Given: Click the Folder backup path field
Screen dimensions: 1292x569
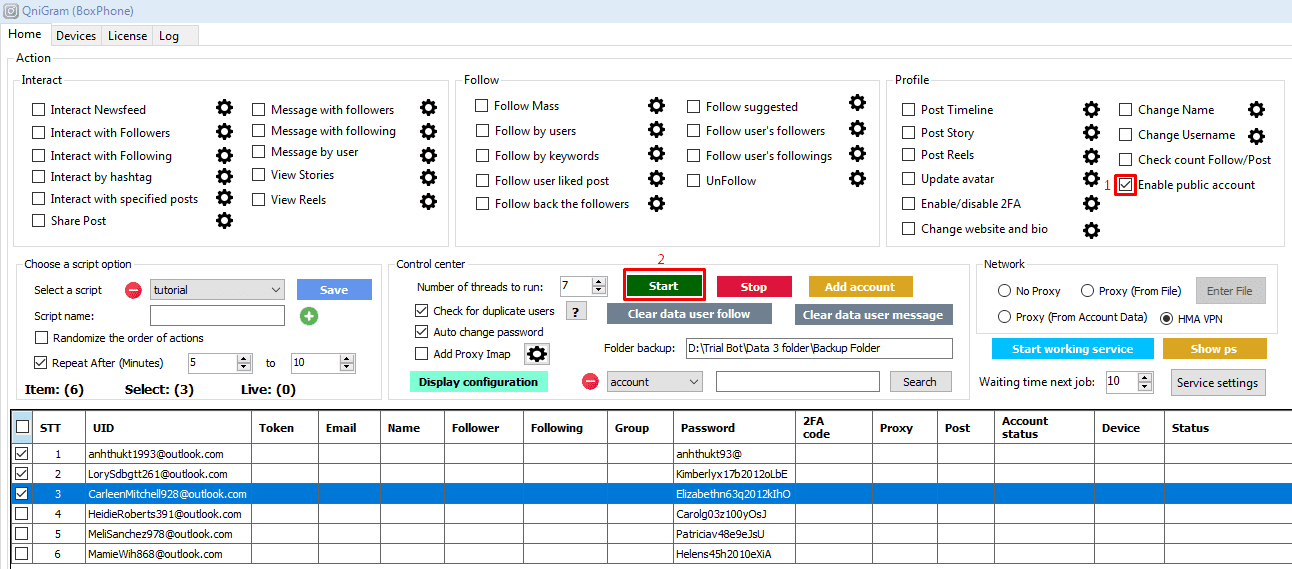Looking at the screenshot, I should click(818, 348).
